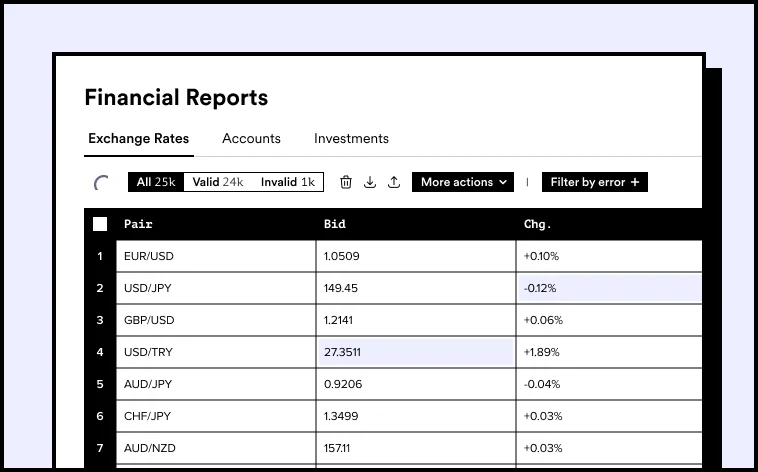Click the plus icon on Filter by error
The height and width of the screenshot is (472, 758).
(635, 182)
